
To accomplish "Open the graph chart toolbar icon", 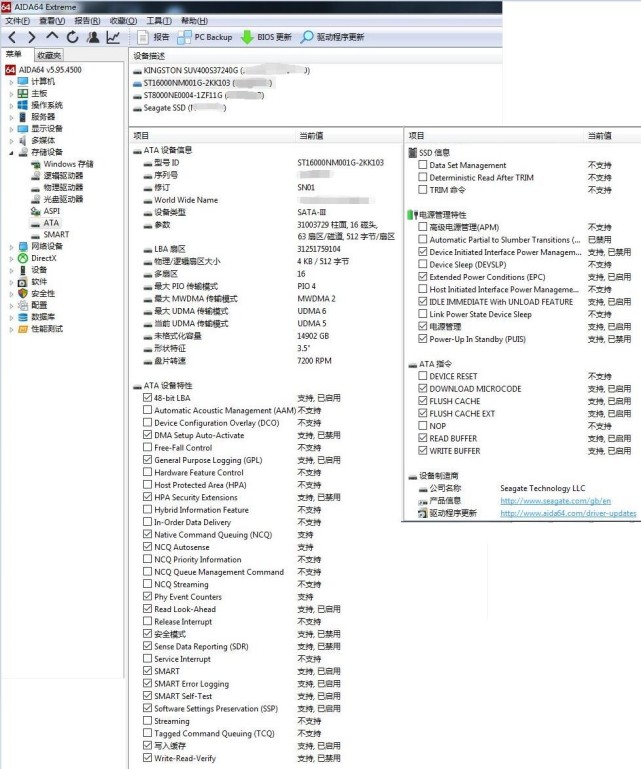I will point(113,37).
